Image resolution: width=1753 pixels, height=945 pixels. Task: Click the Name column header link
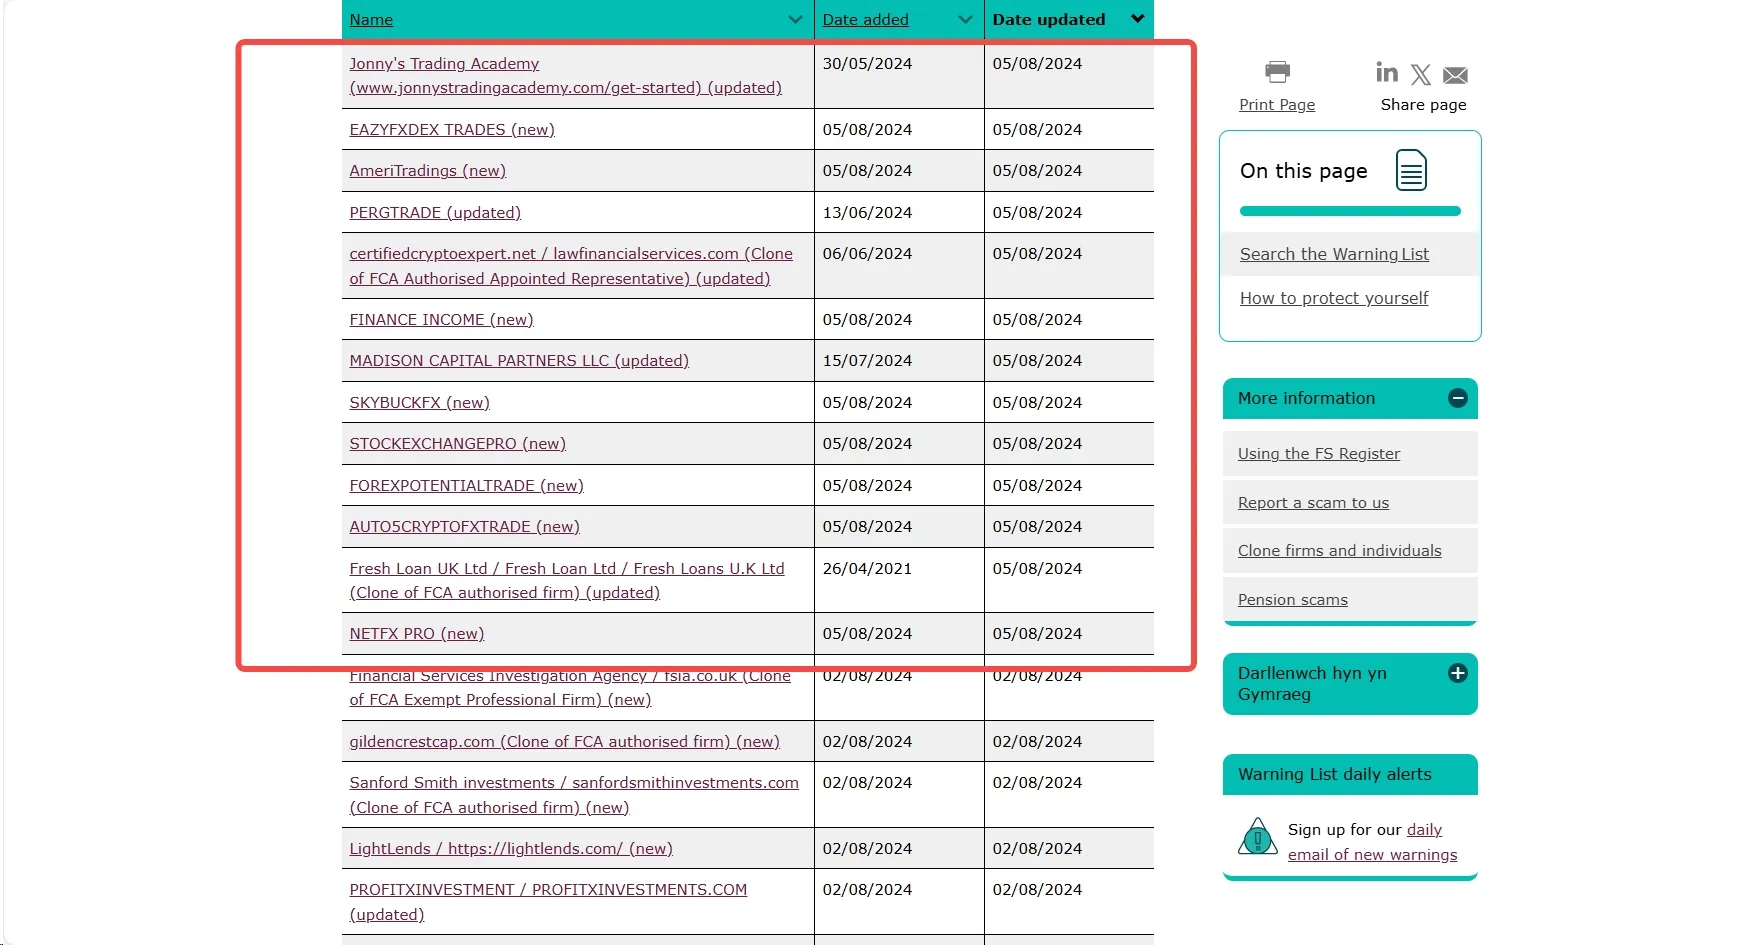pos(371,20)
